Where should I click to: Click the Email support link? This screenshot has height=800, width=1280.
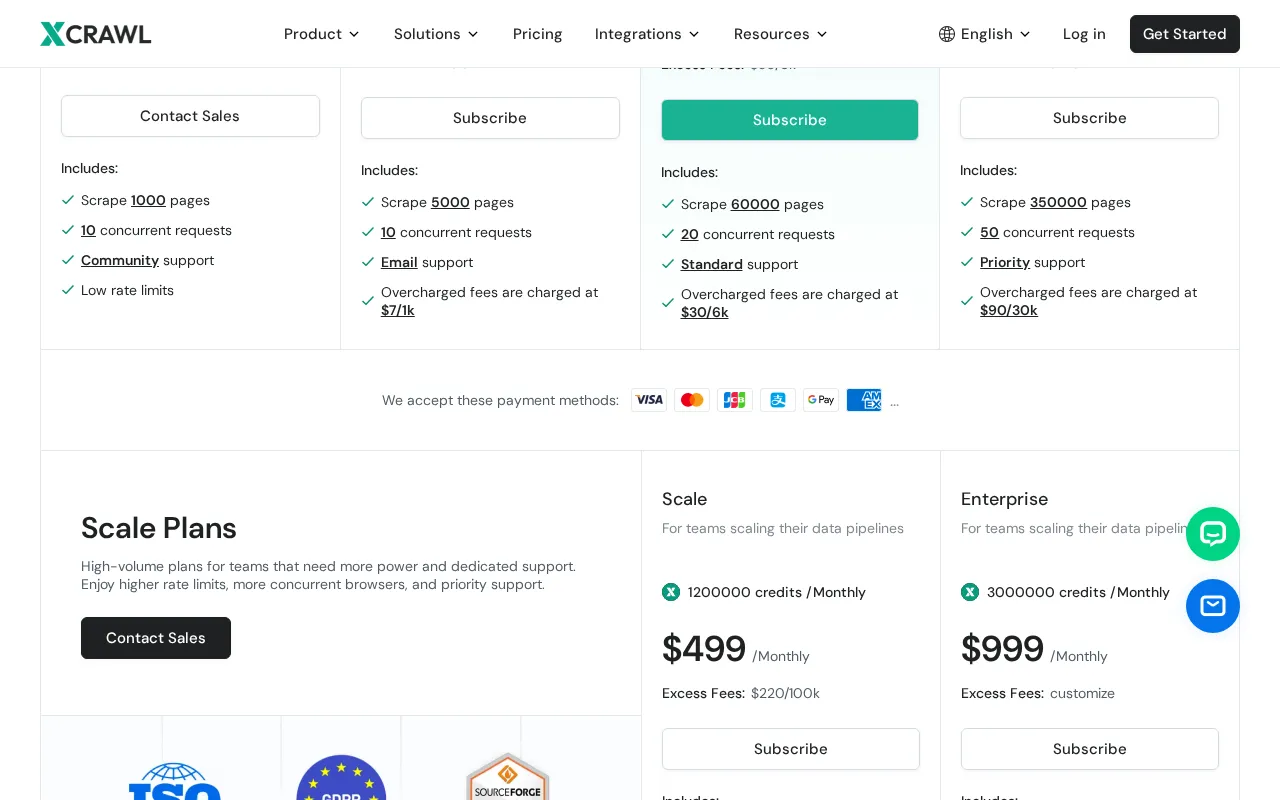tap(399, 262)
